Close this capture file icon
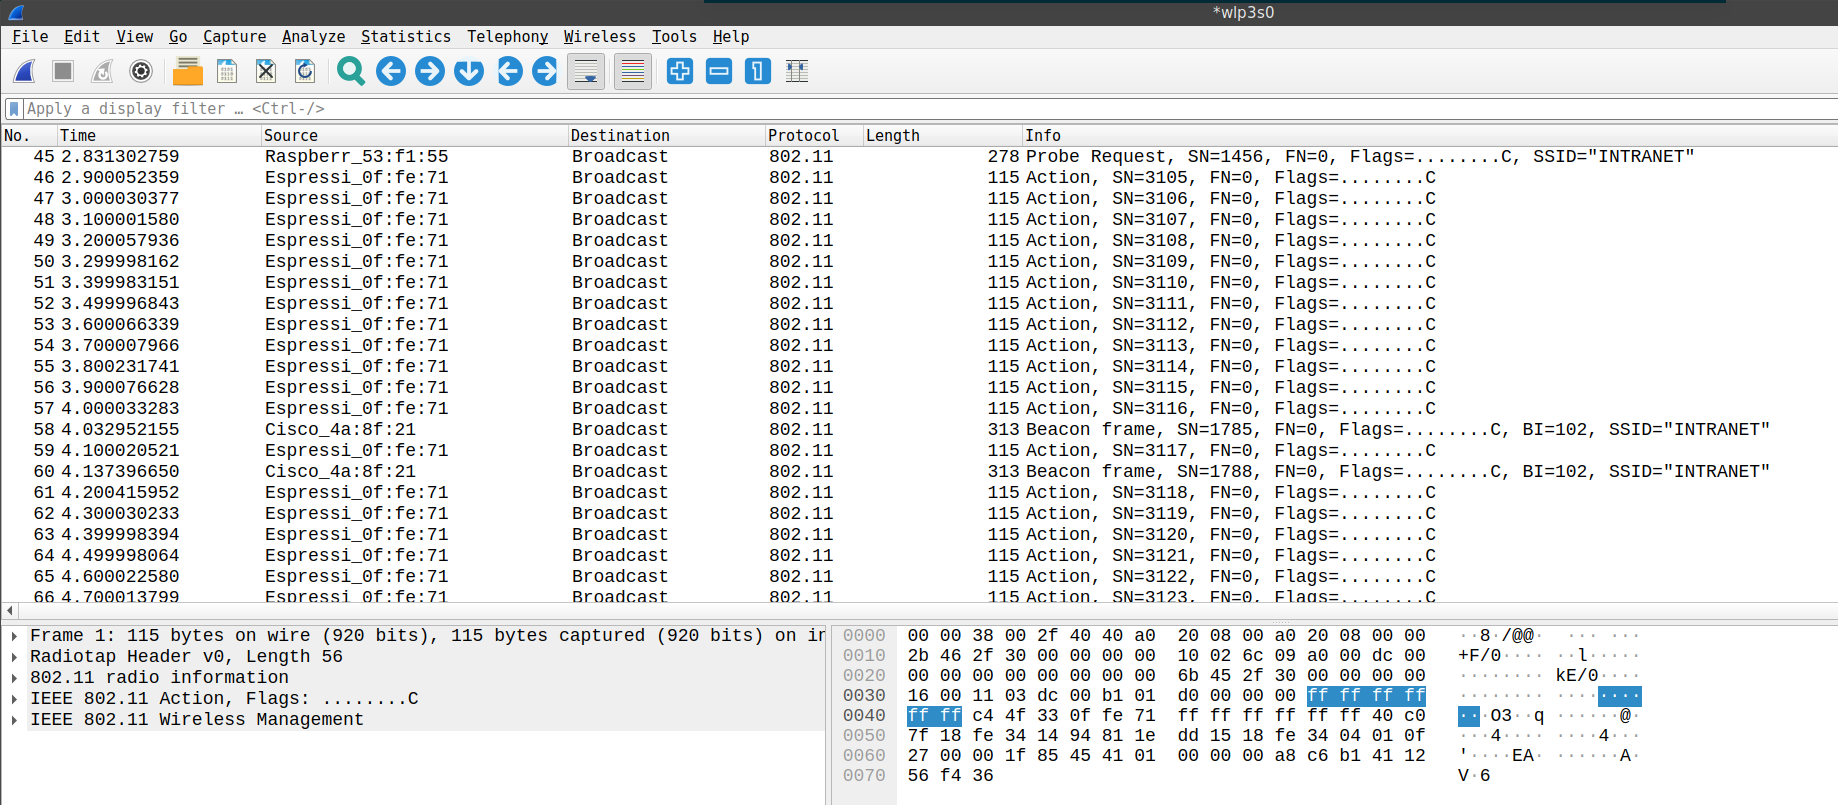Screen dimensions: 1838x805 coord(266,71)
